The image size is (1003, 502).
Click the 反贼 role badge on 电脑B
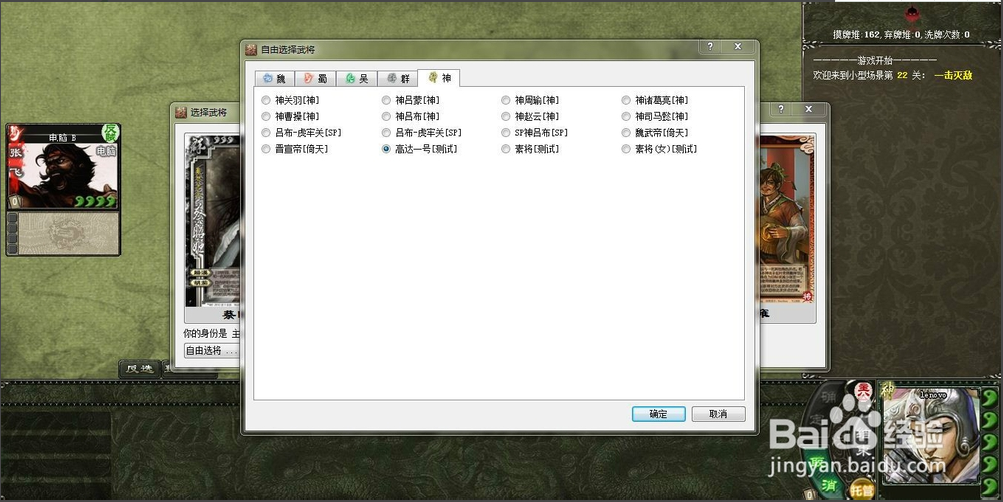tap(111, 133)
